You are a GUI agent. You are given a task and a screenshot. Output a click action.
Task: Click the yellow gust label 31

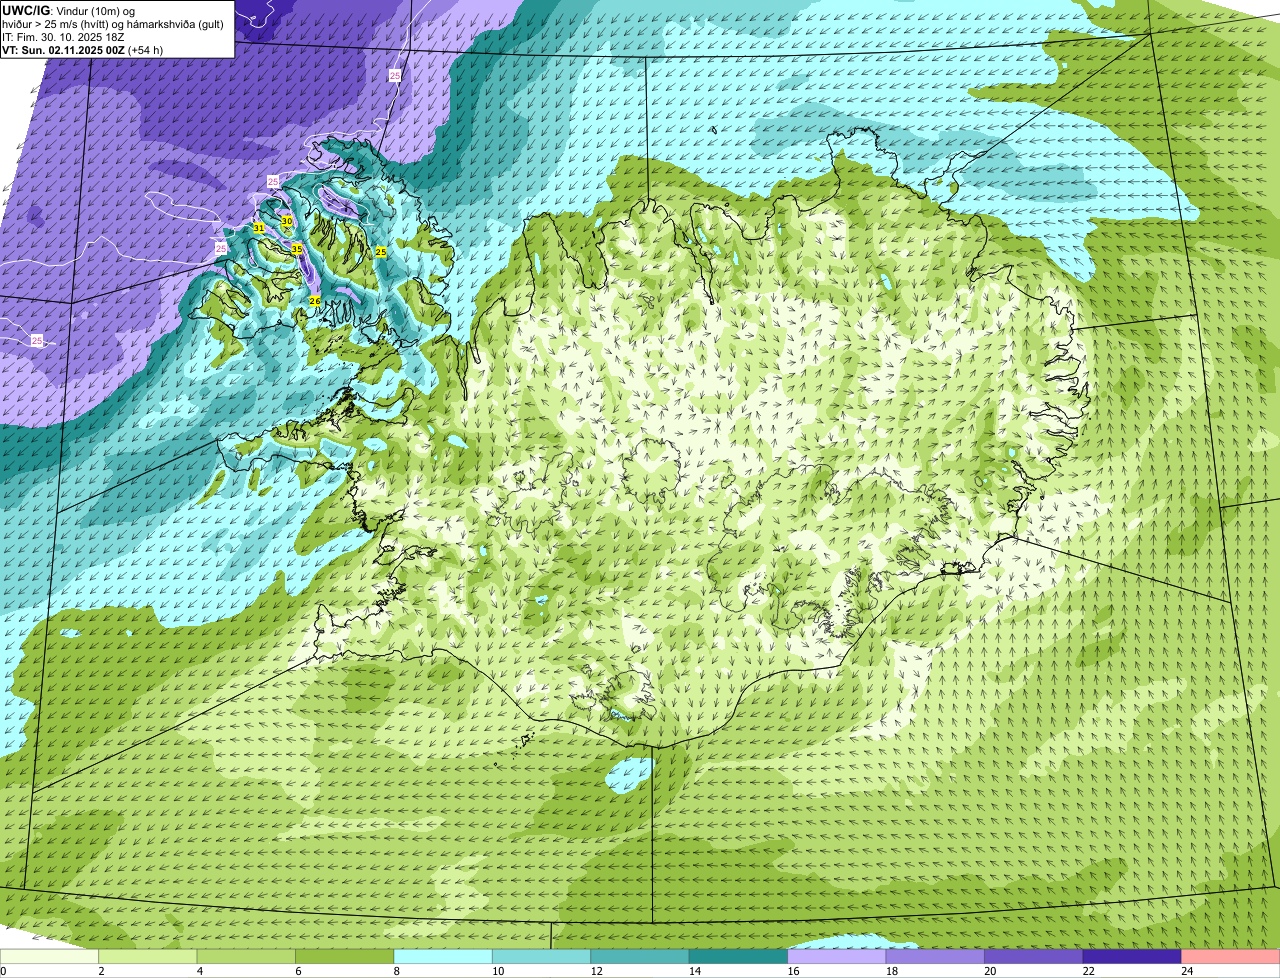[x=259, y=228]
